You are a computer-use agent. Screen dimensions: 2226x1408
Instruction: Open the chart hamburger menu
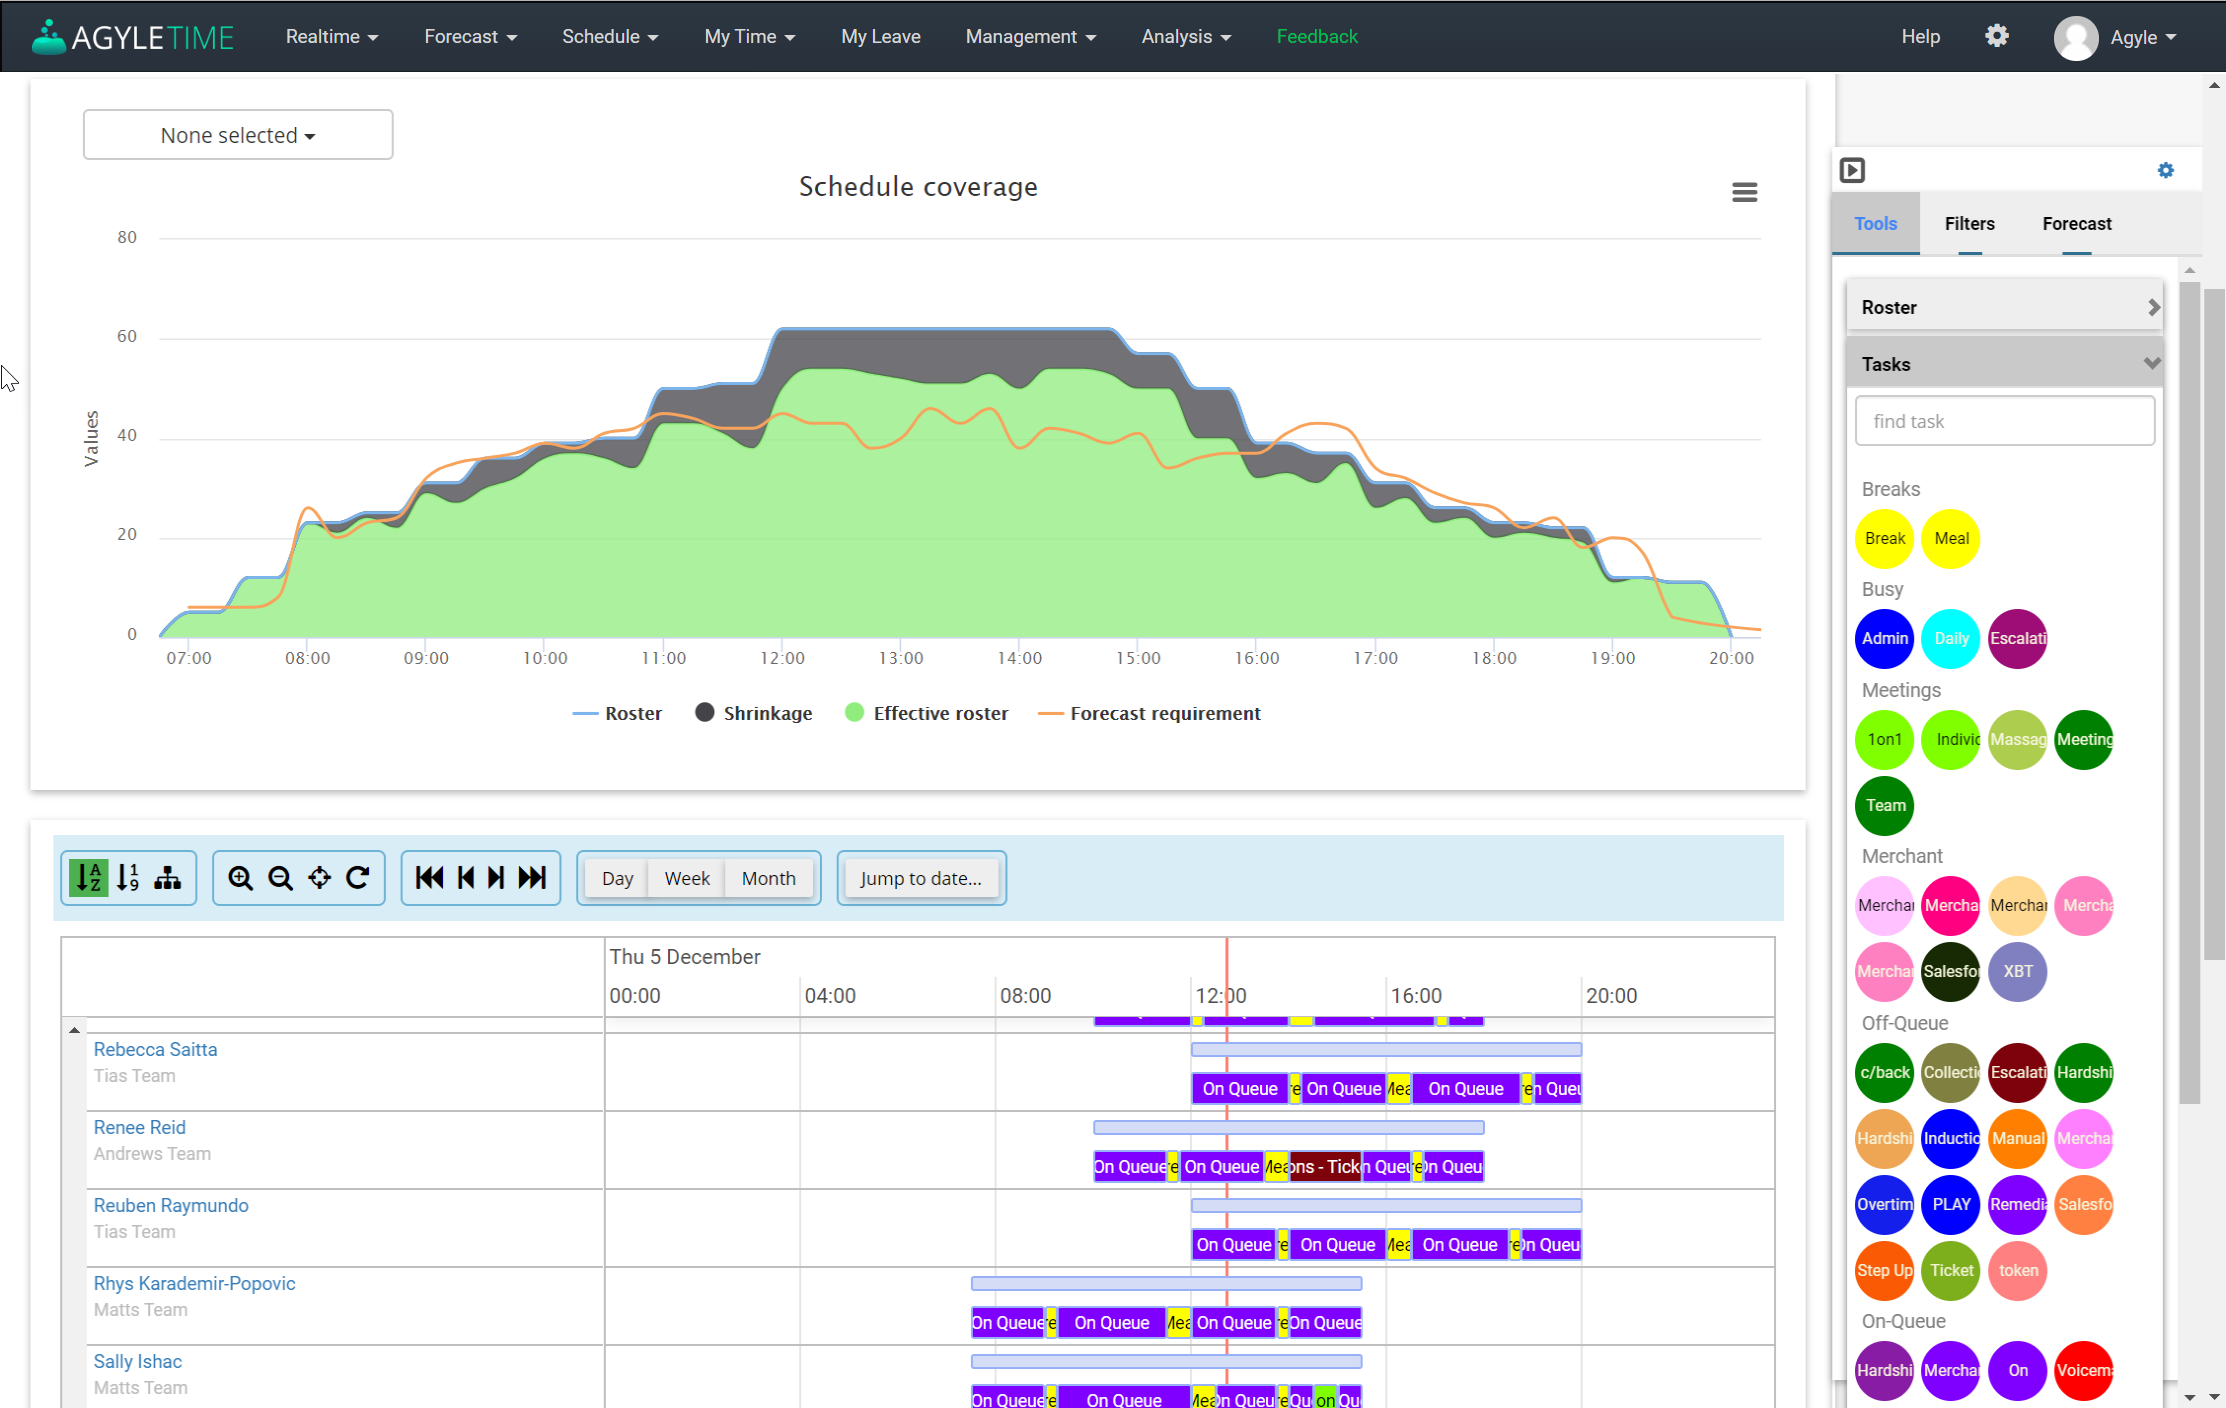point(1744,192)
